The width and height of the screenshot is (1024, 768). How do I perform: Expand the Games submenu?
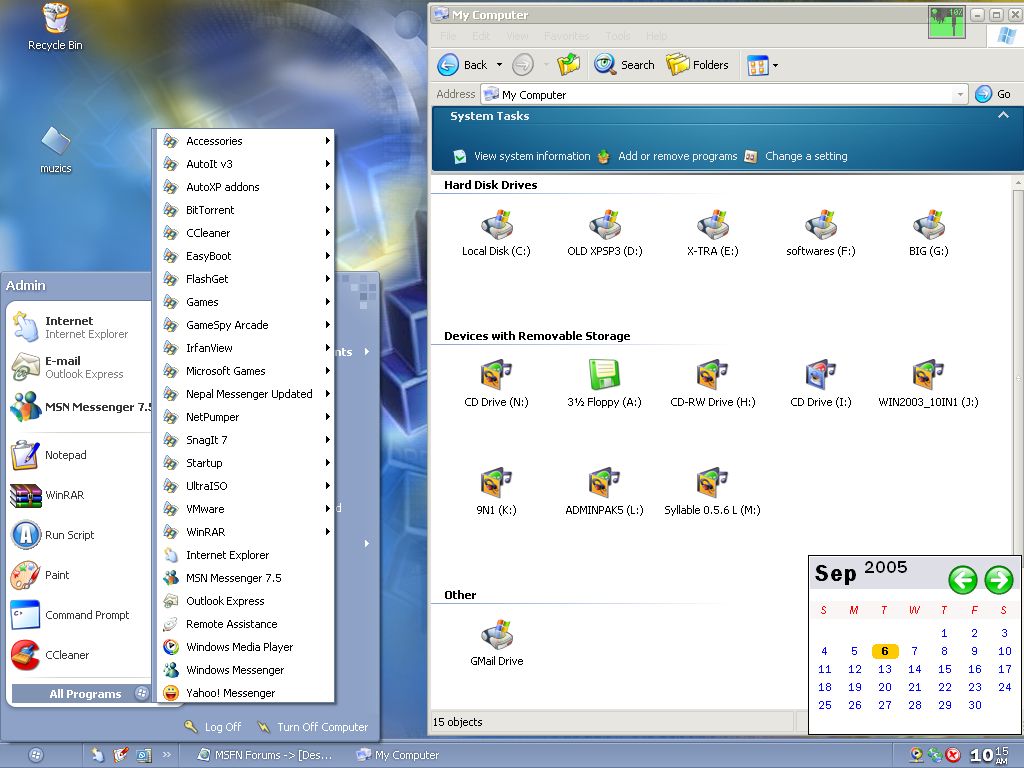[x=246, y=302]
